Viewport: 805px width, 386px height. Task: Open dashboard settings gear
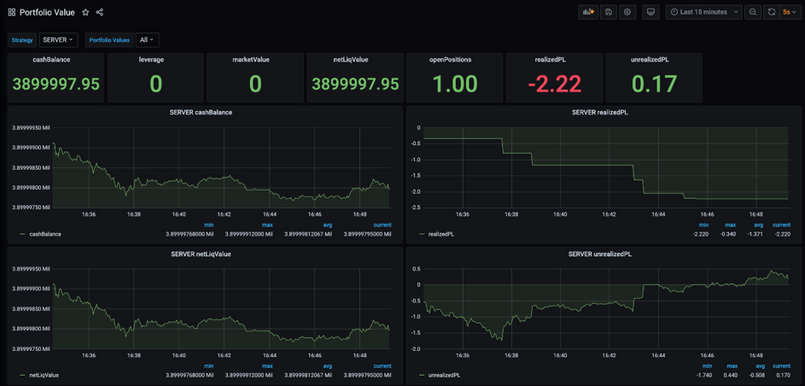pos(627,12)
